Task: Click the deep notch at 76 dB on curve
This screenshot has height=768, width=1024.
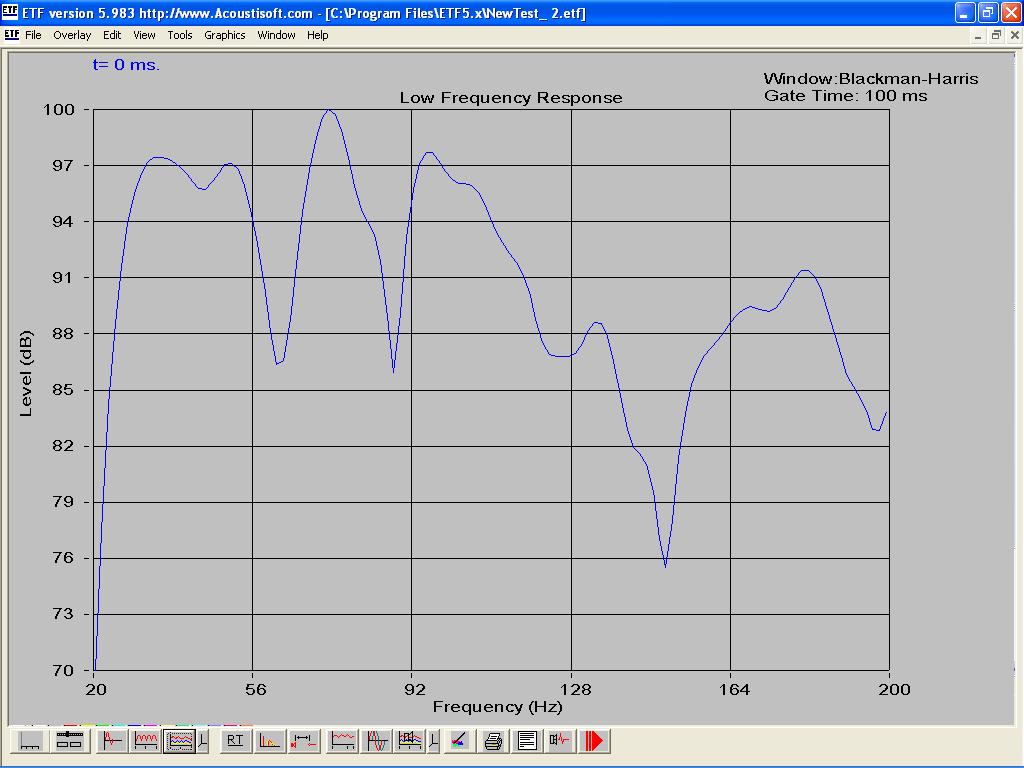Action: (x=665, y=566)
